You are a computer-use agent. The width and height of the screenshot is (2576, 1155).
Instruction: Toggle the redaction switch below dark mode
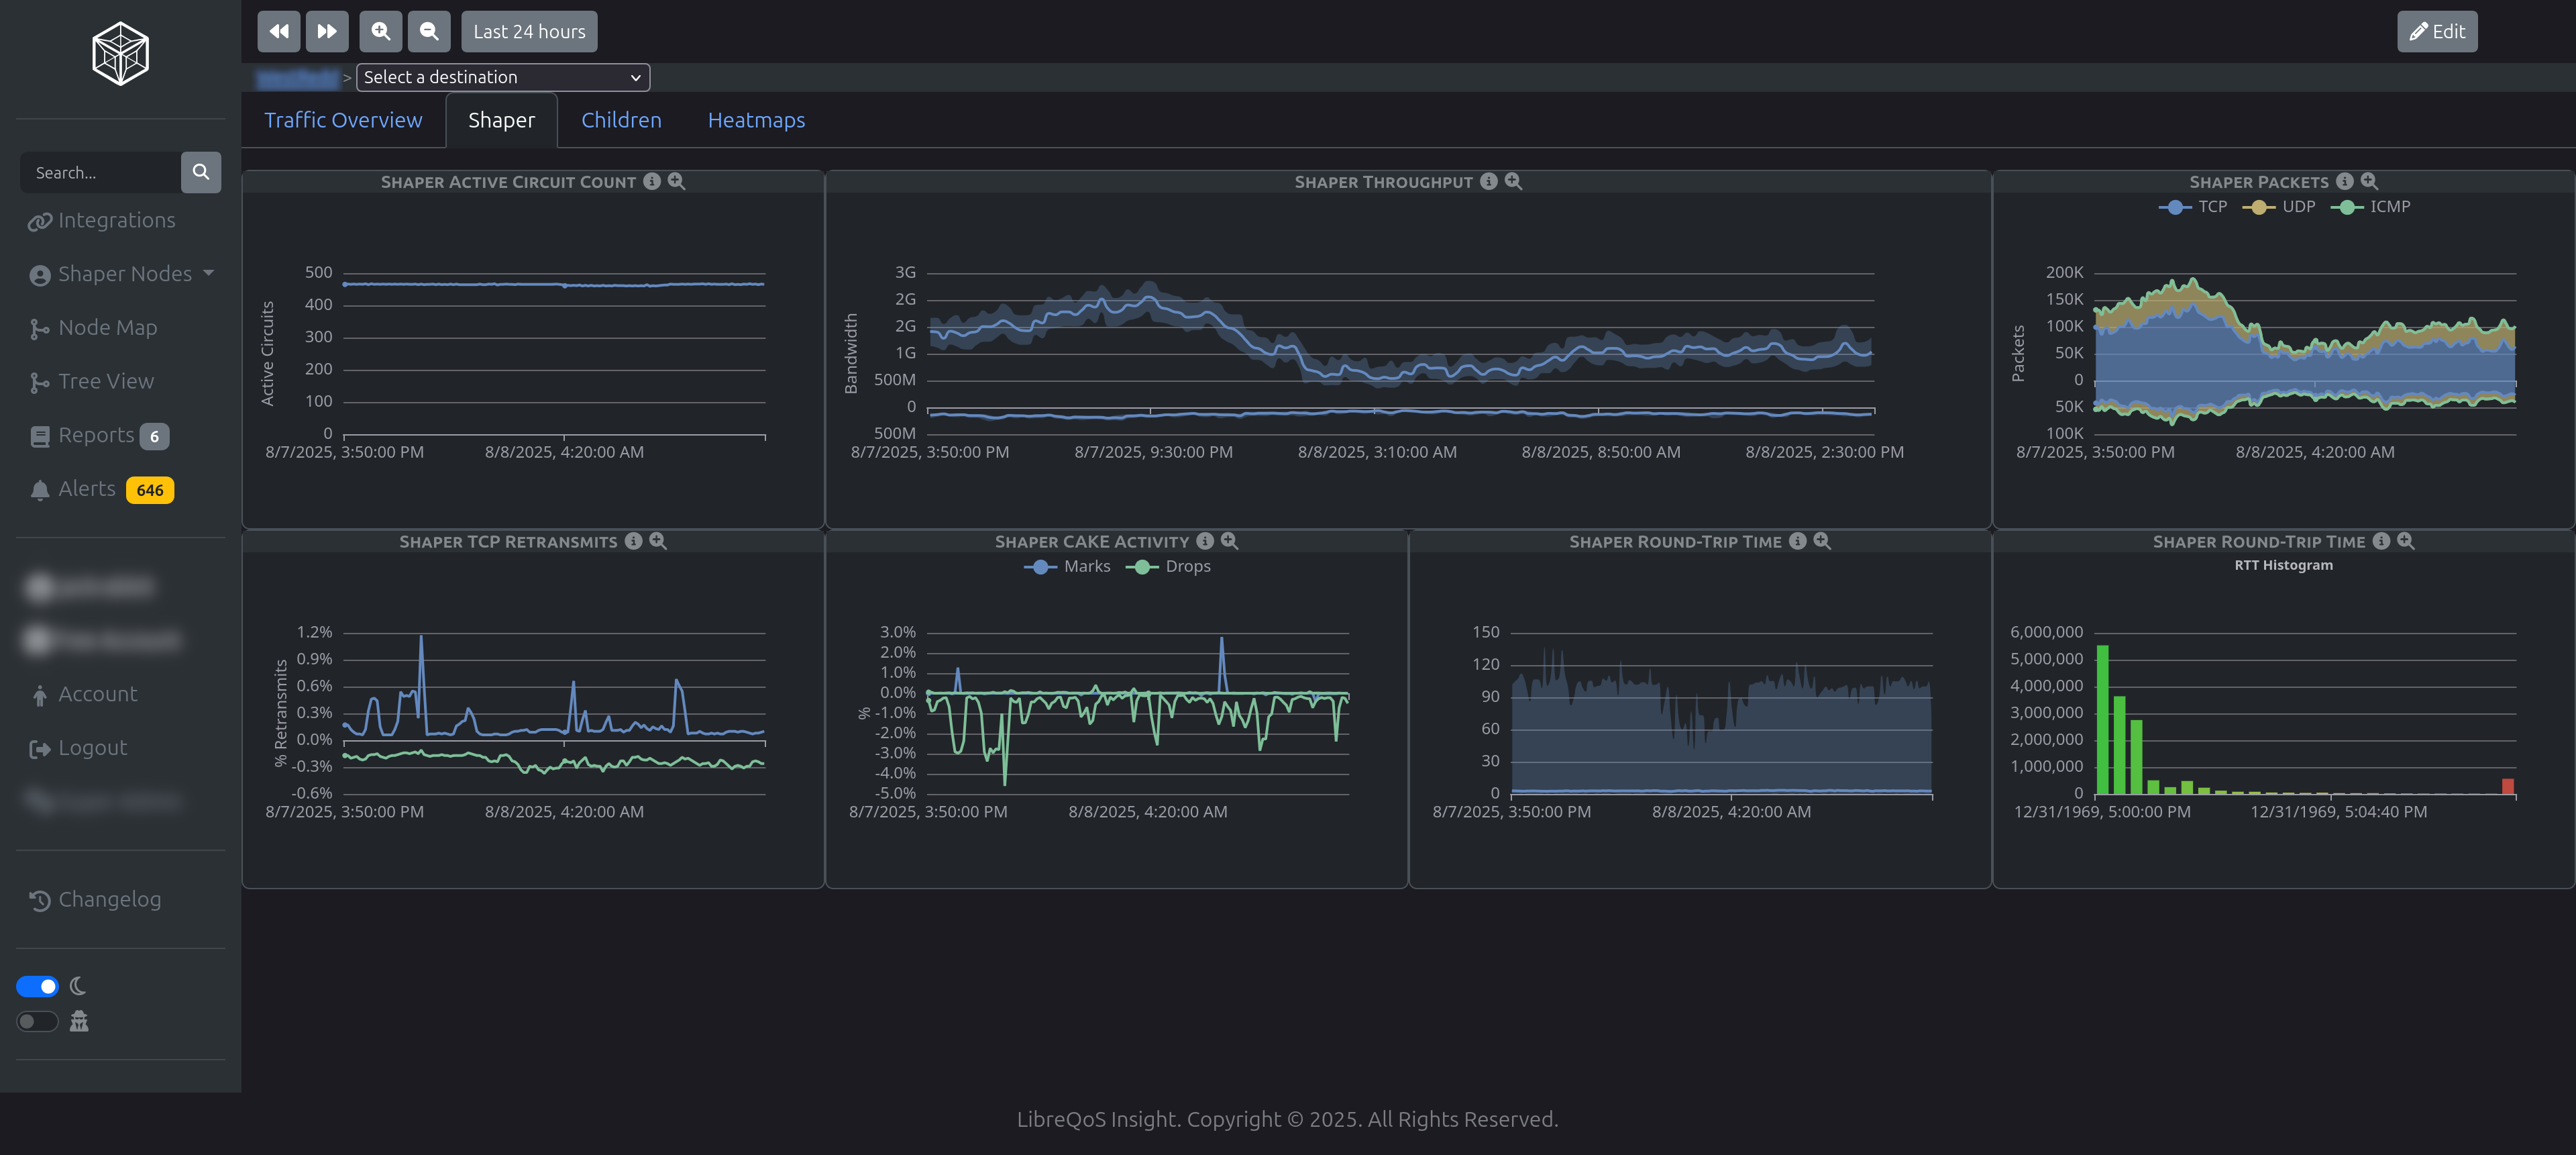[38, 1021]
